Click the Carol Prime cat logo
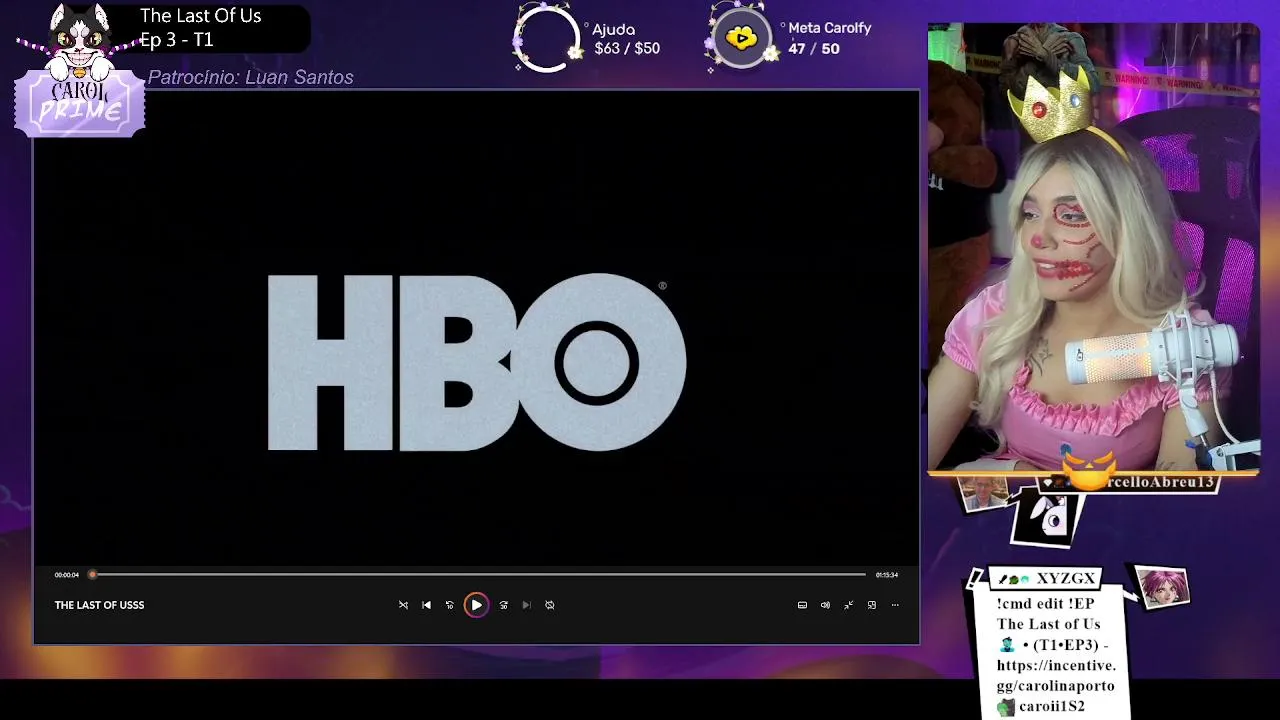 click(79, 72)
